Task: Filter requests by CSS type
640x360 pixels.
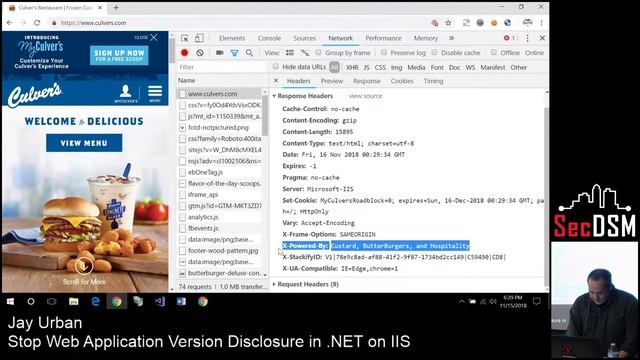Action: pyautogui.click(x=380, y=67)
